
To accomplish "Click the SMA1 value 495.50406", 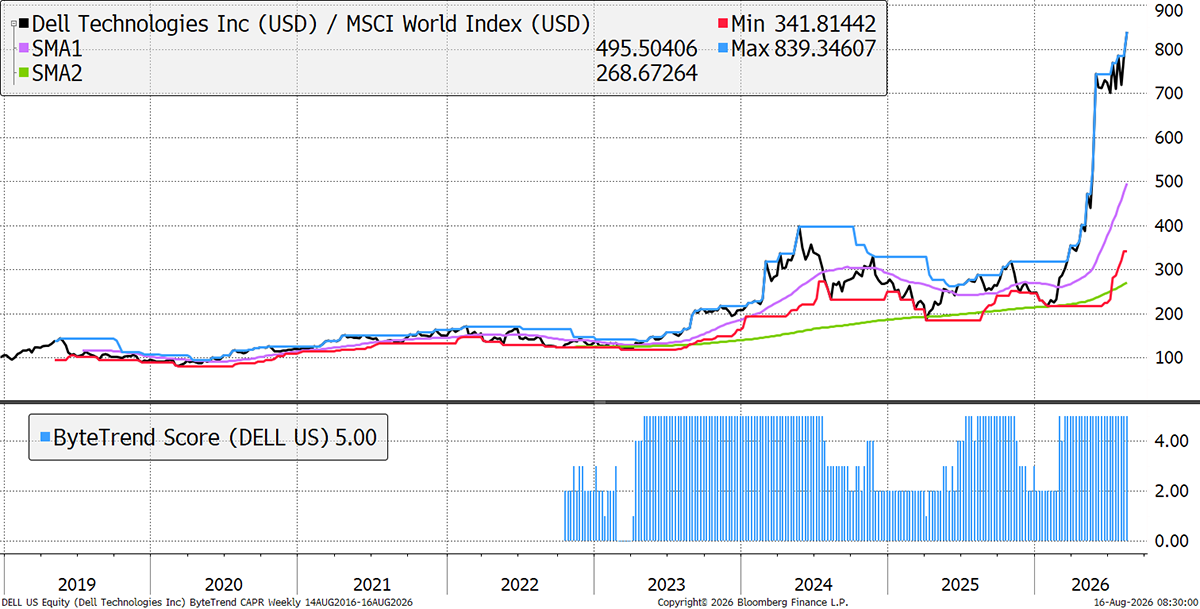I will 646,48.
